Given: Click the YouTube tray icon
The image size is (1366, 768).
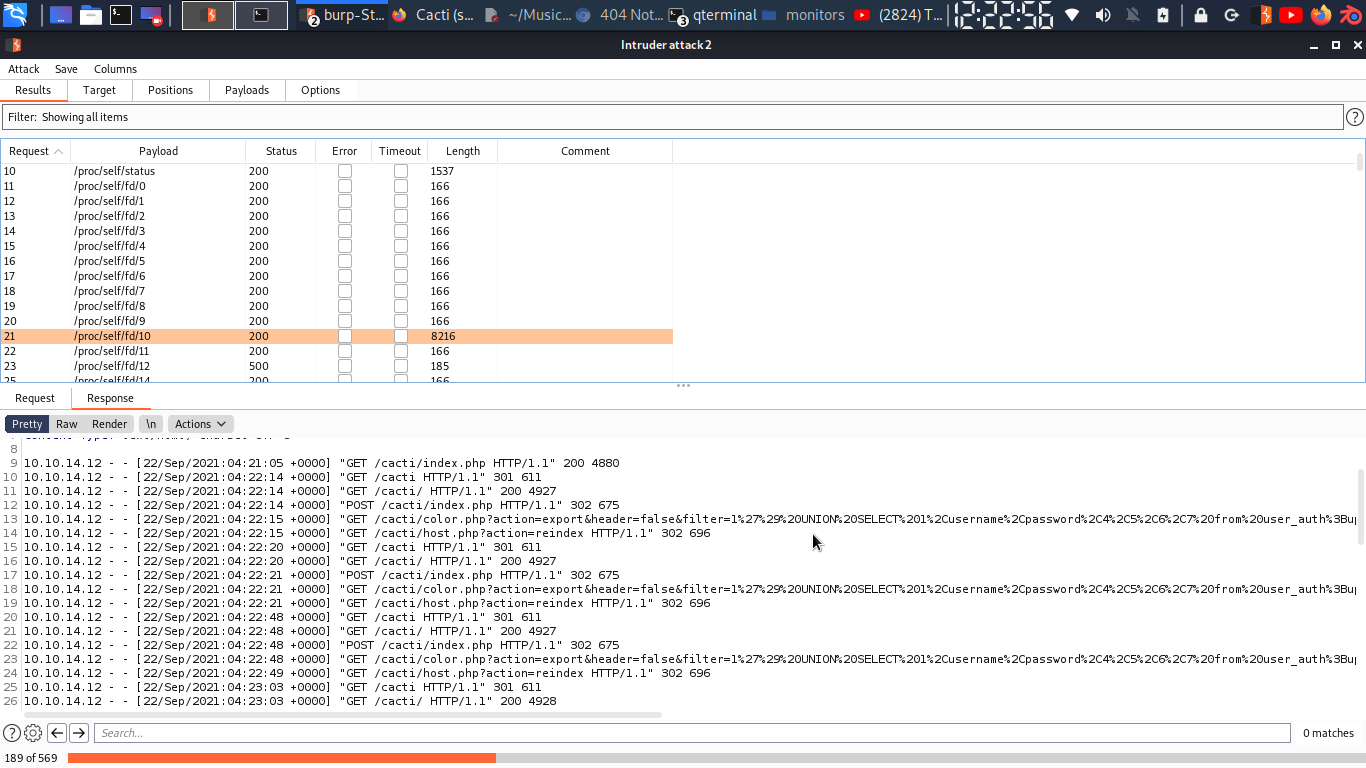Looking at the screenshot, I should click(x=1291, y=15).
